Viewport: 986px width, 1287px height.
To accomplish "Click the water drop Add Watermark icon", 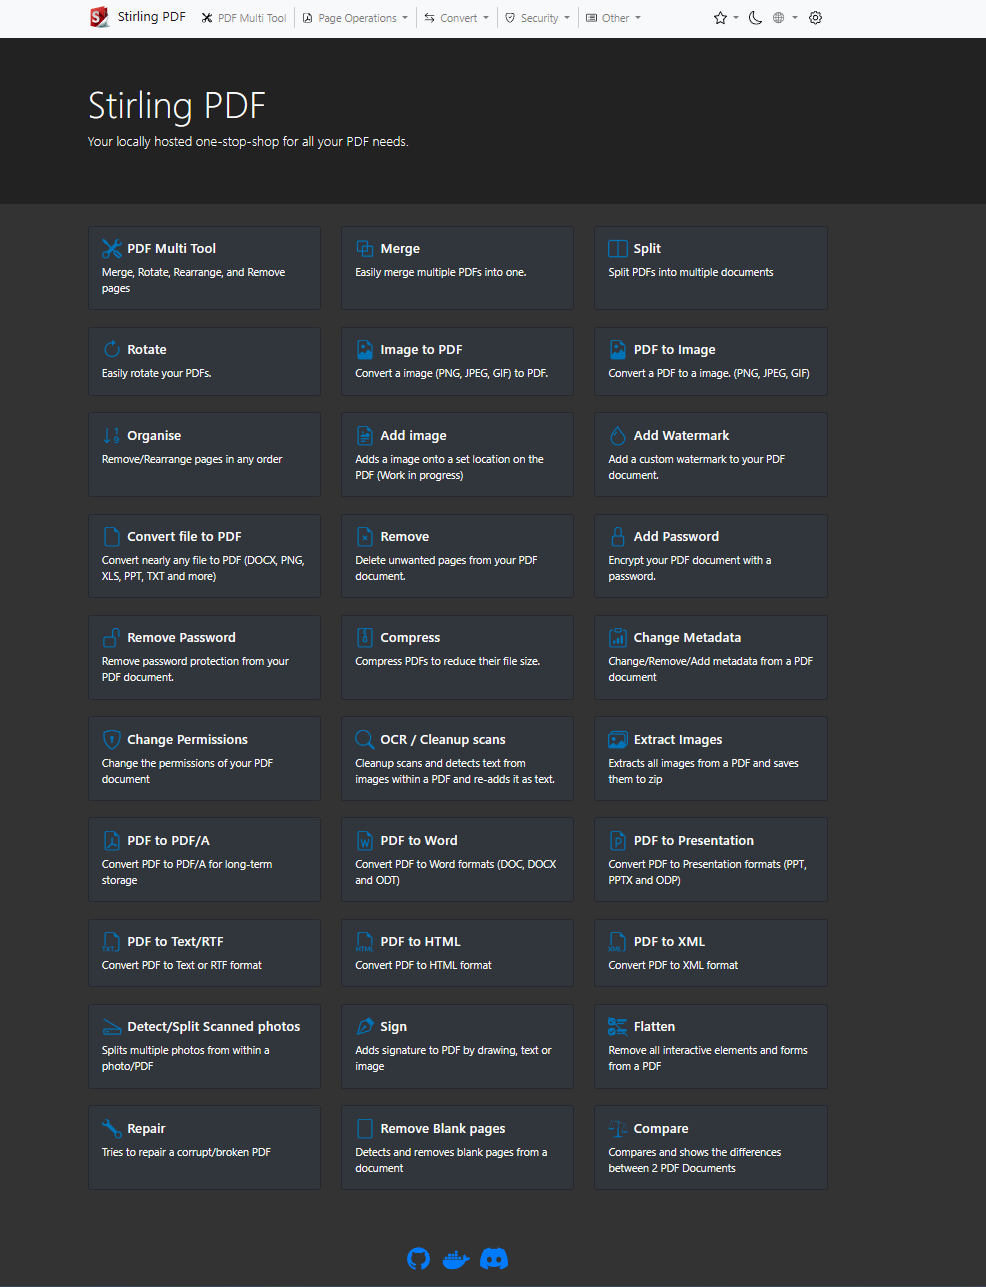I will pyautogui.click(x=618, y=436).
